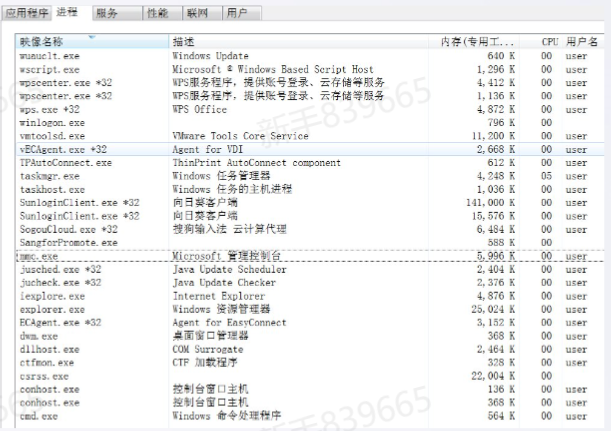Sort by 内存(专用工作集) column header
611x431 pixels.
click(x=473, y=41)
